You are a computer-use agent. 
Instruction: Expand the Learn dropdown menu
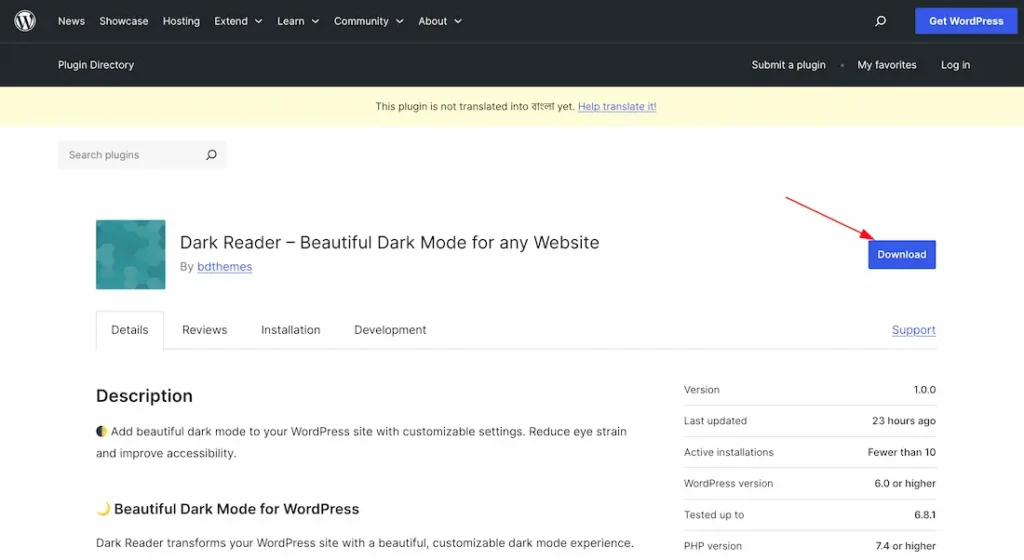point(298,21)
